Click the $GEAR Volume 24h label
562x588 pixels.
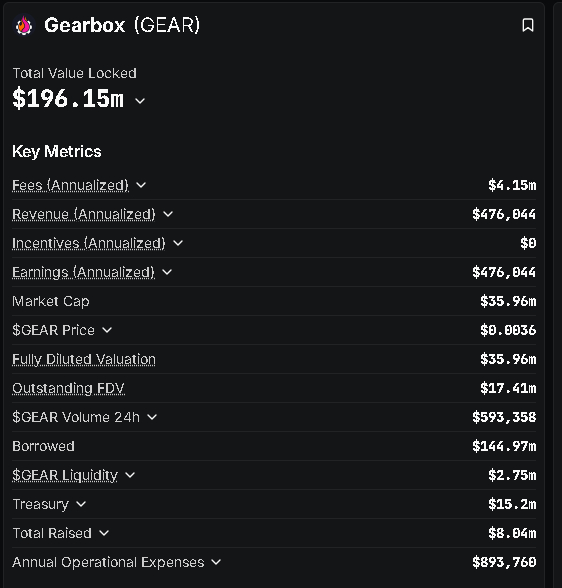[x=76, y=417]
